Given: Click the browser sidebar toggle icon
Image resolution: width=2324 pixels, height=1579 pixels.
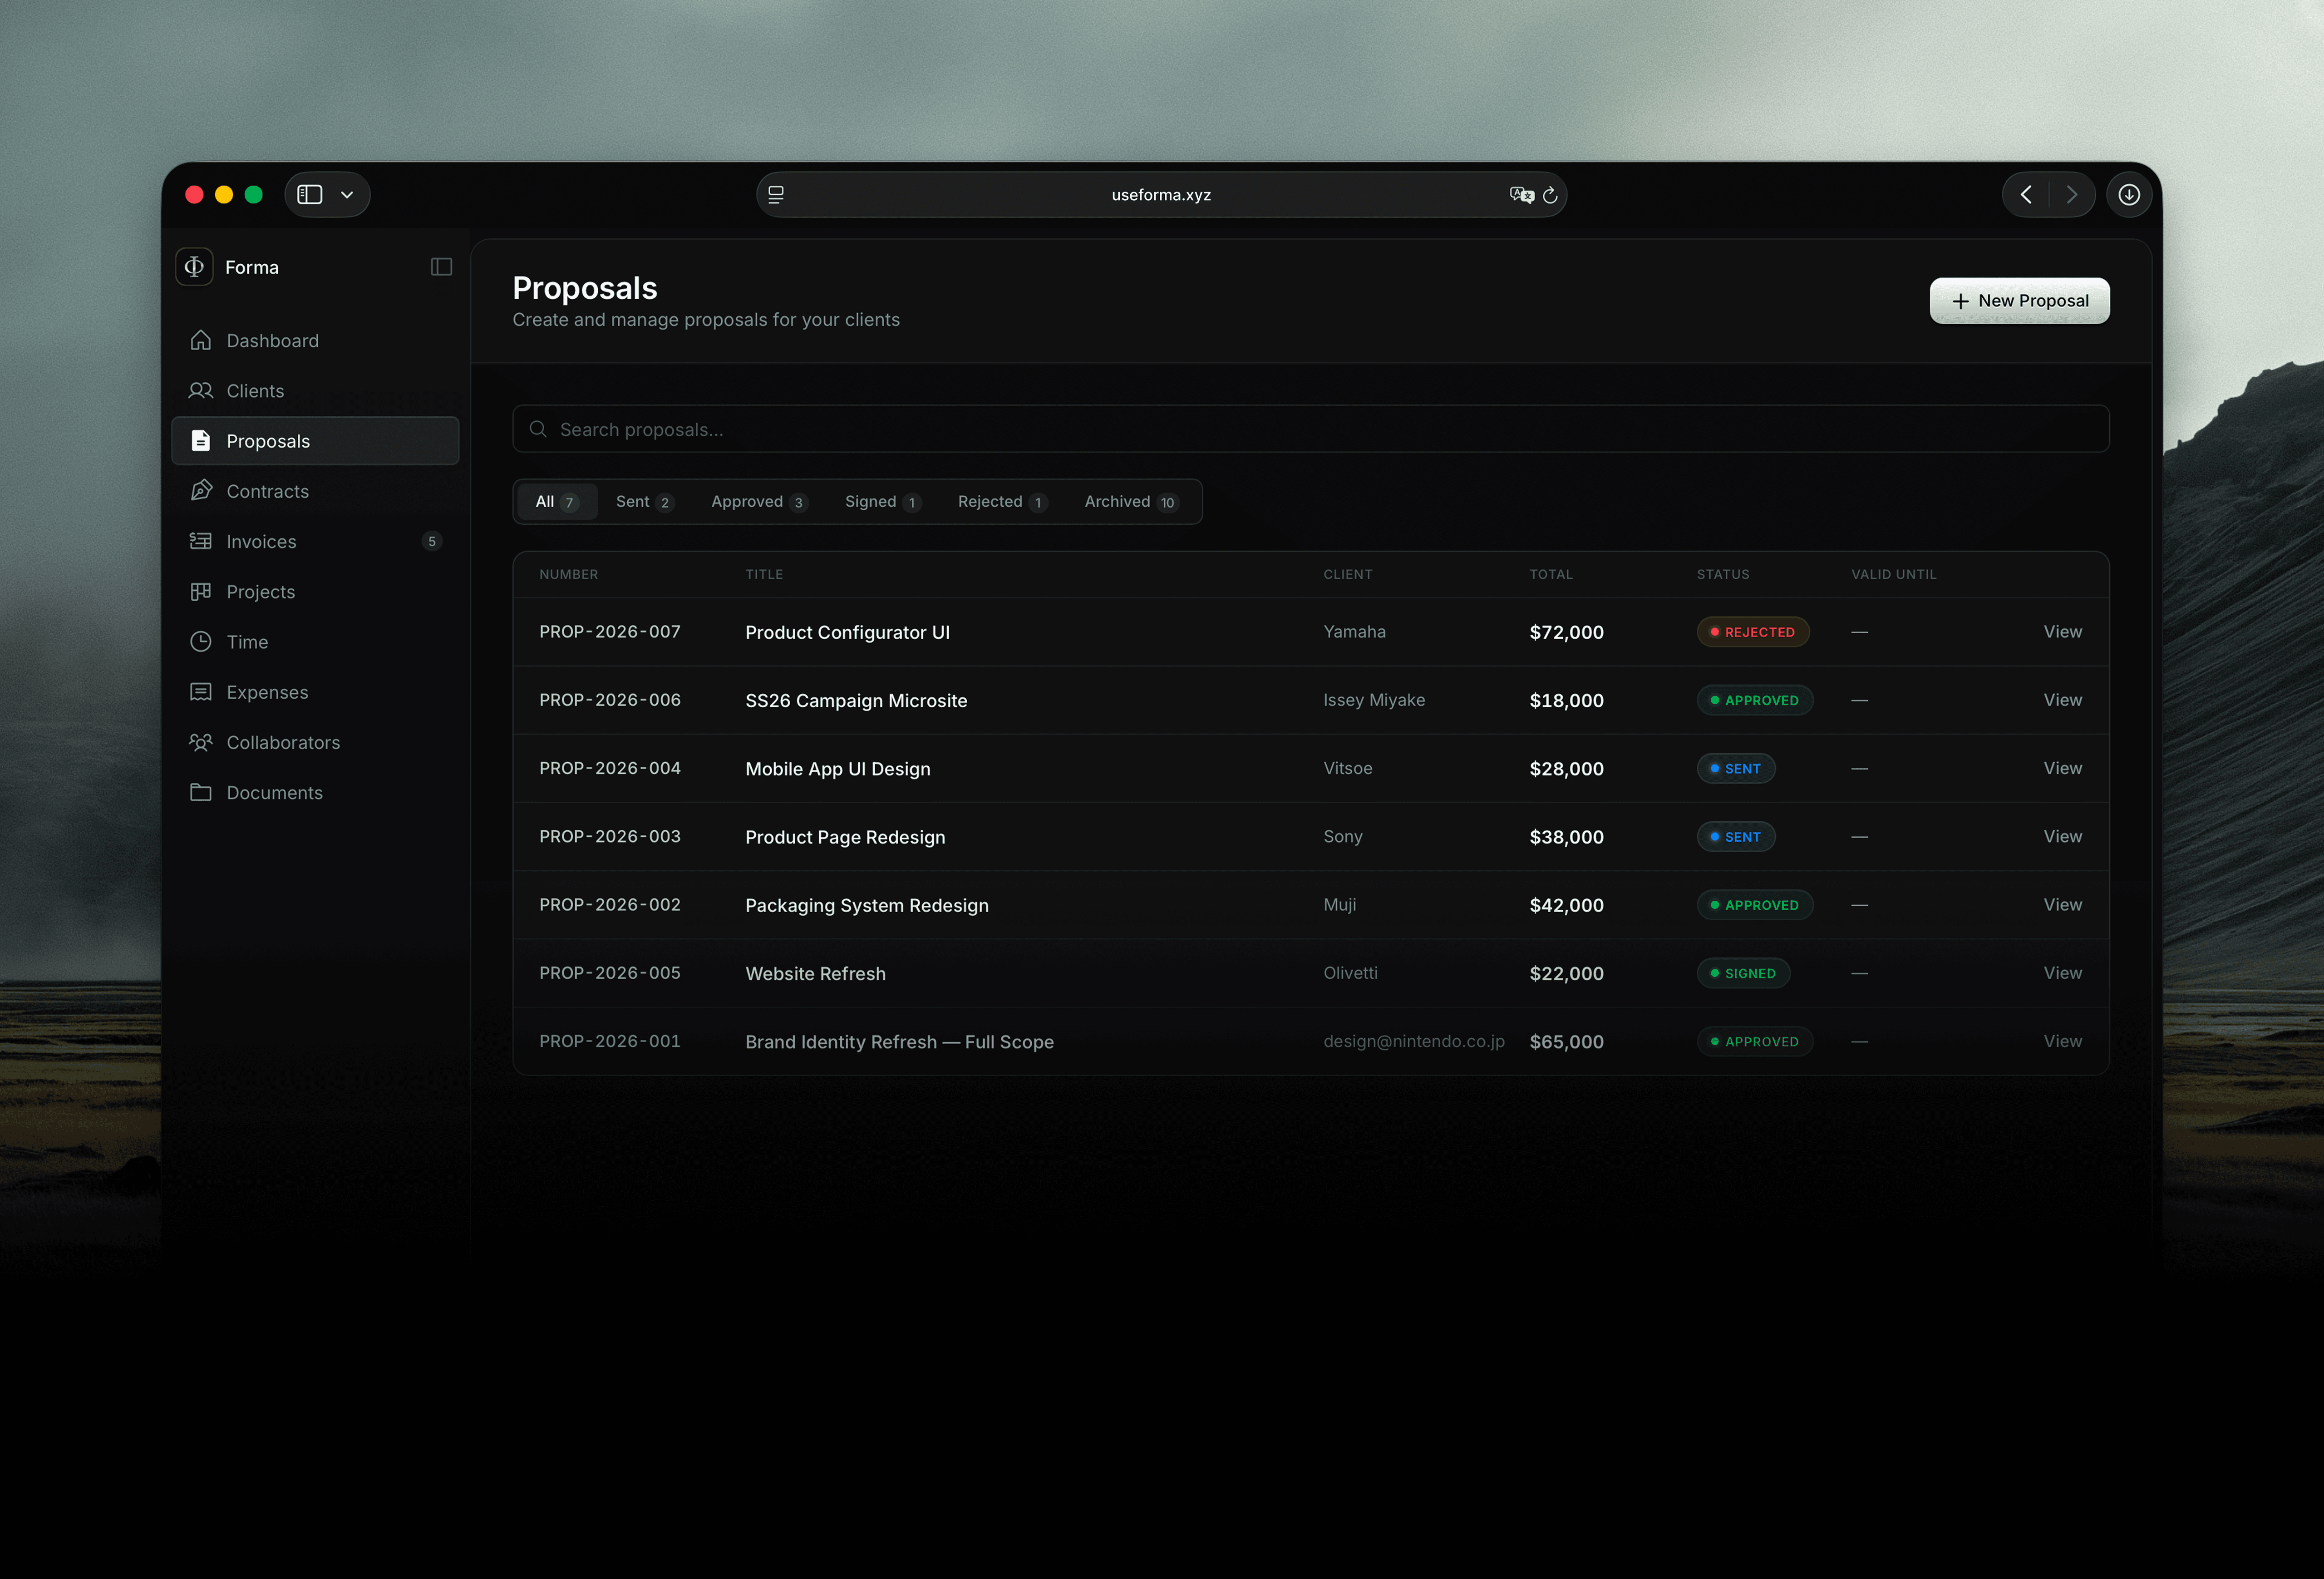Looking at the screenshot, I should (x=310, y=195).
